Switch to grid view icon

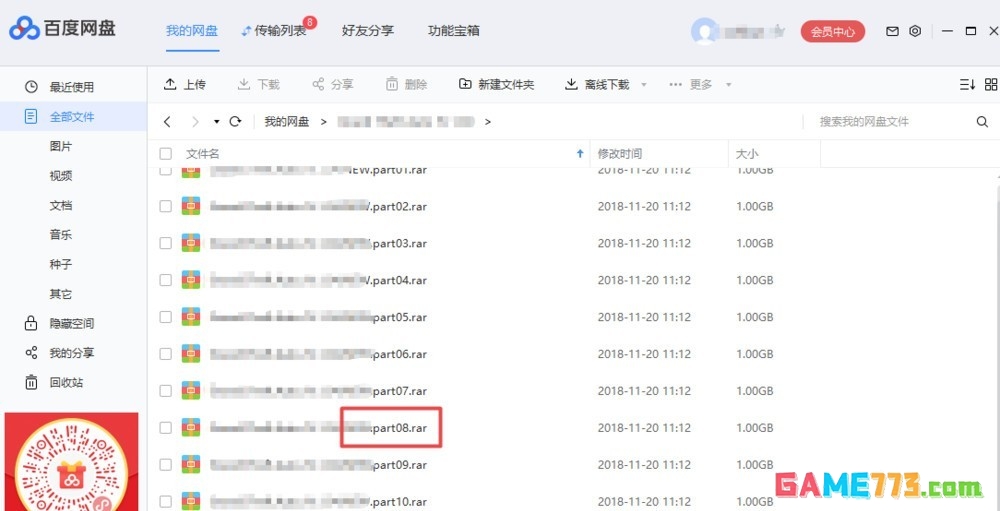click(991, 84)
